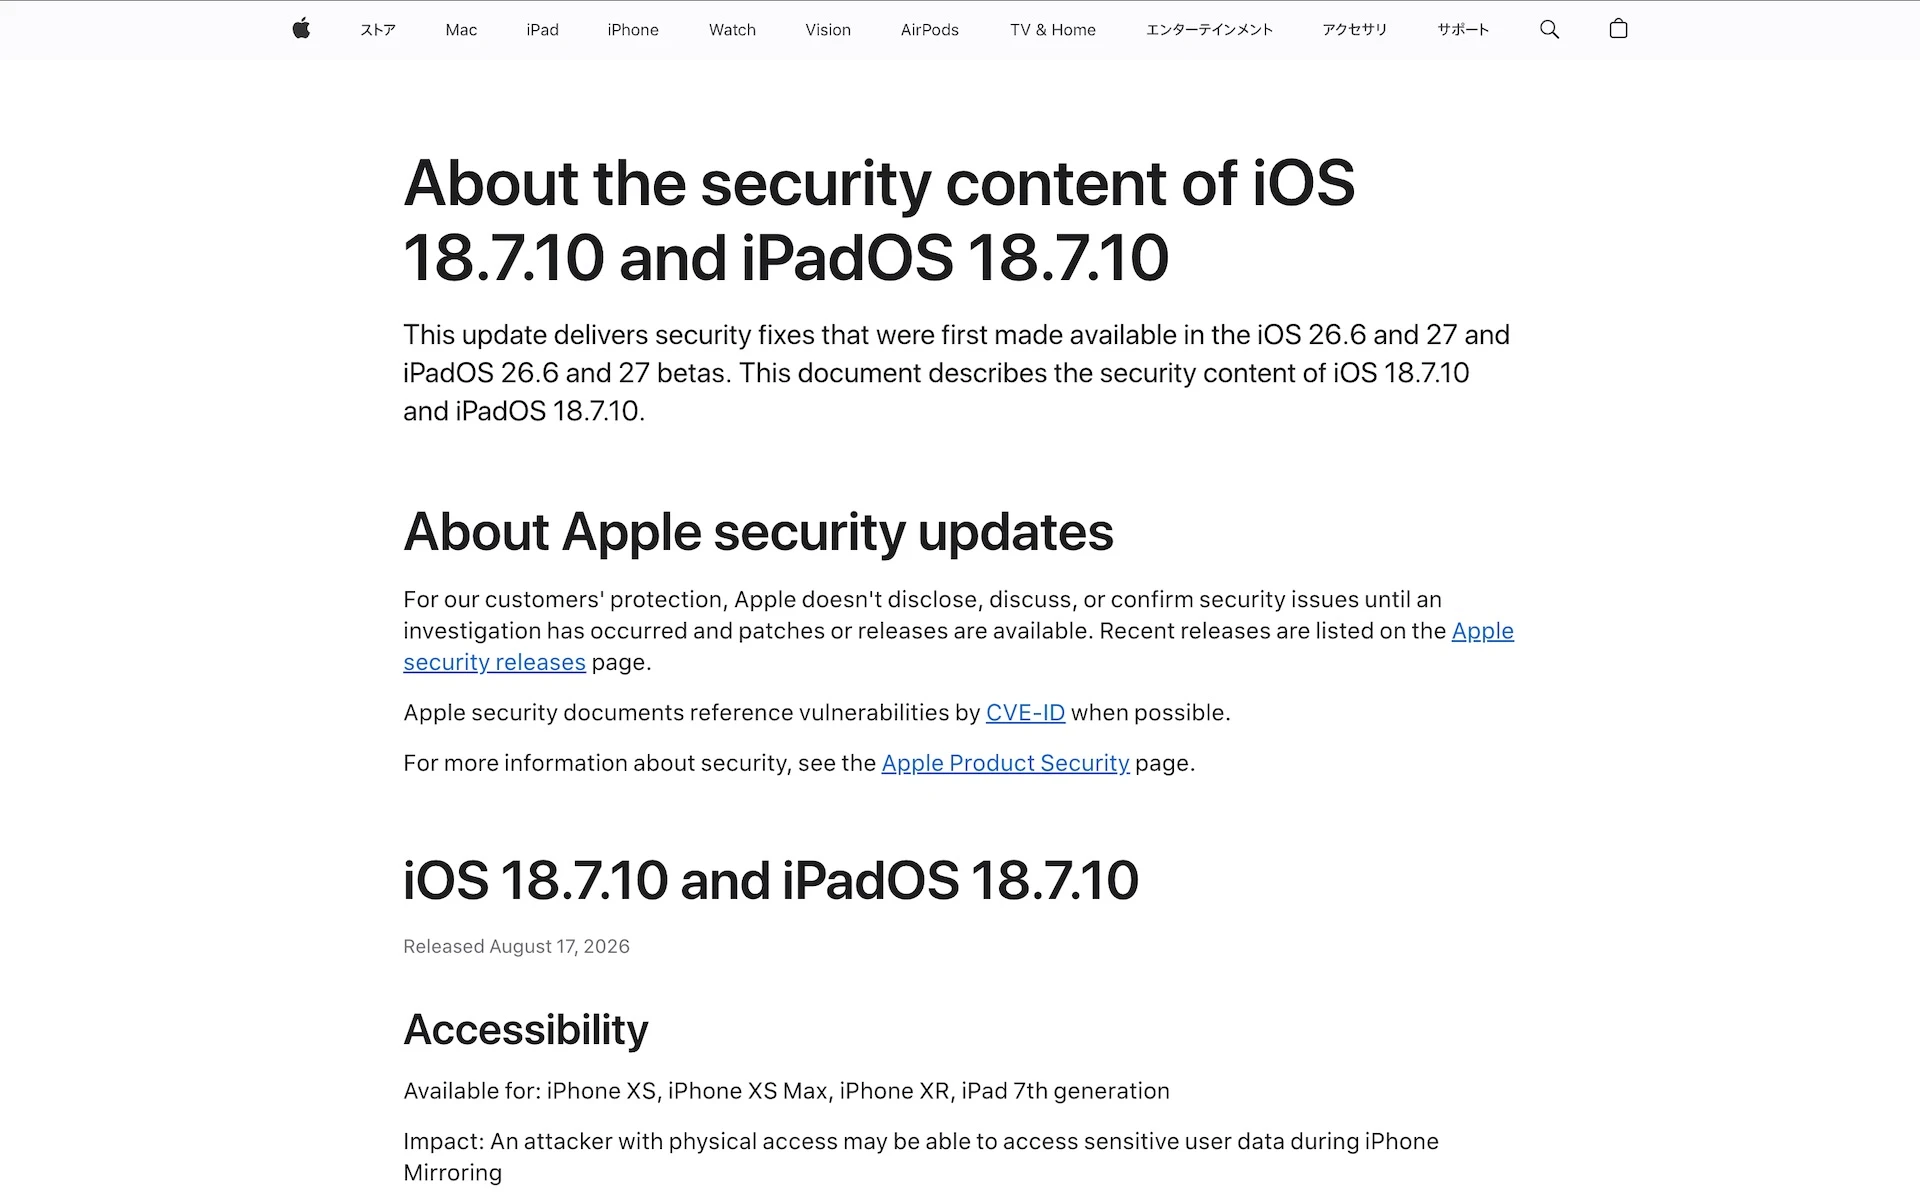Click the サポート navigation item

1463,30
